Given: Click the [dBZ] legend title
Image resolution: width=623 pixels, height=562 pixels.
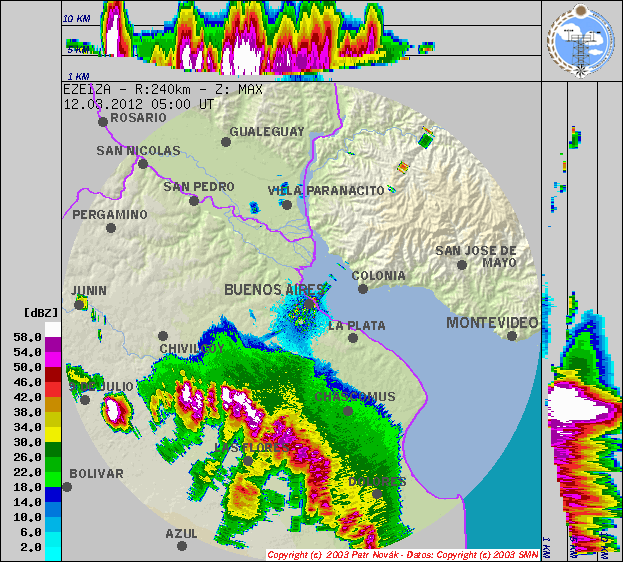Looking at the screenshot, I should point(41,313).
